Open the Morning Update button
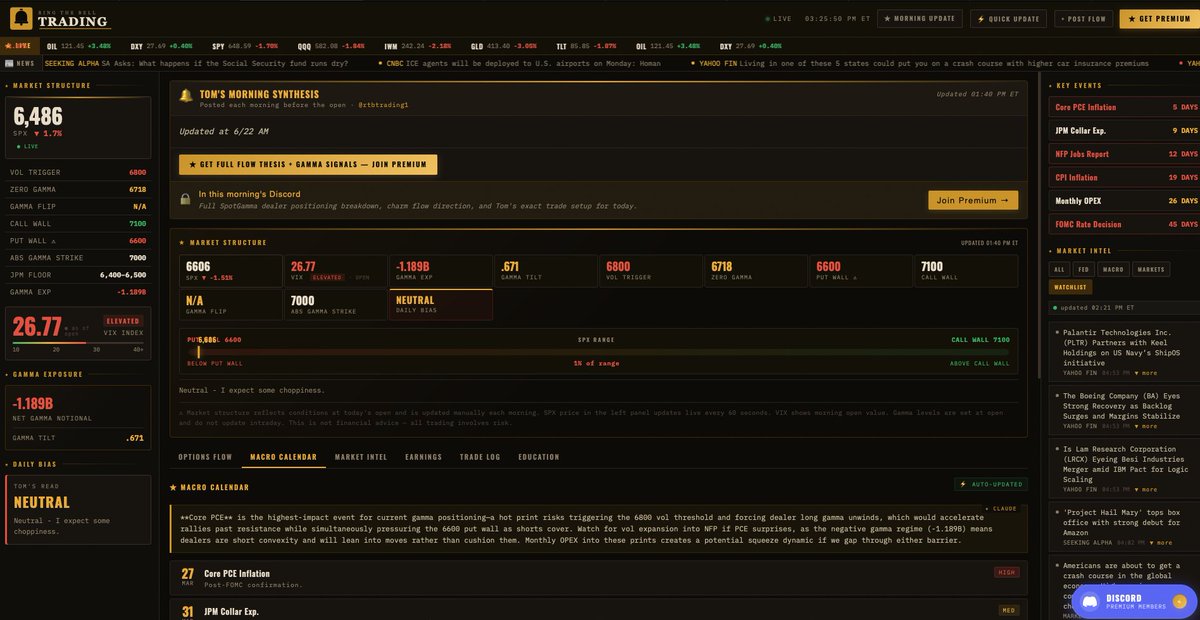This screenshot has width=1200, height=620. pyautogui.click(x=920, y=18)
